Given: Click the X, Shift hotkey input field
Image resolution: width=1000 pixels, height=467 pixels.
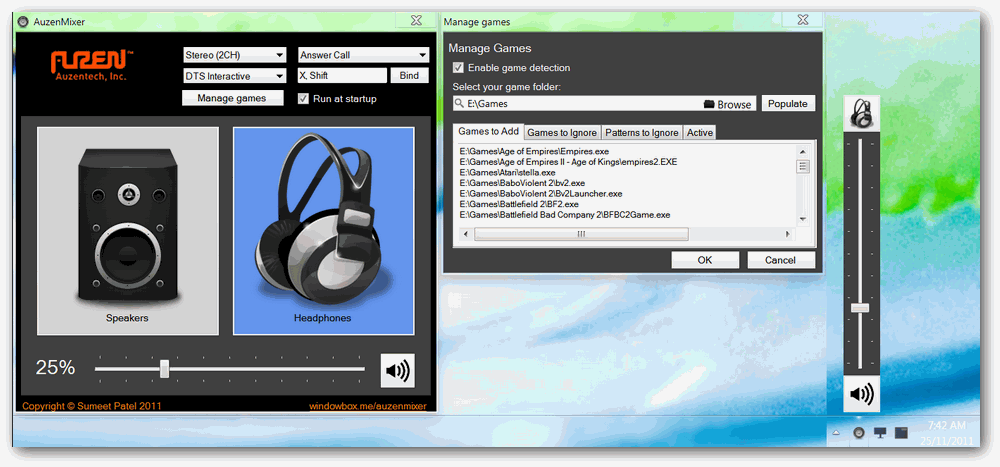Looking at the screenshot, I should [x=342, y=75].
